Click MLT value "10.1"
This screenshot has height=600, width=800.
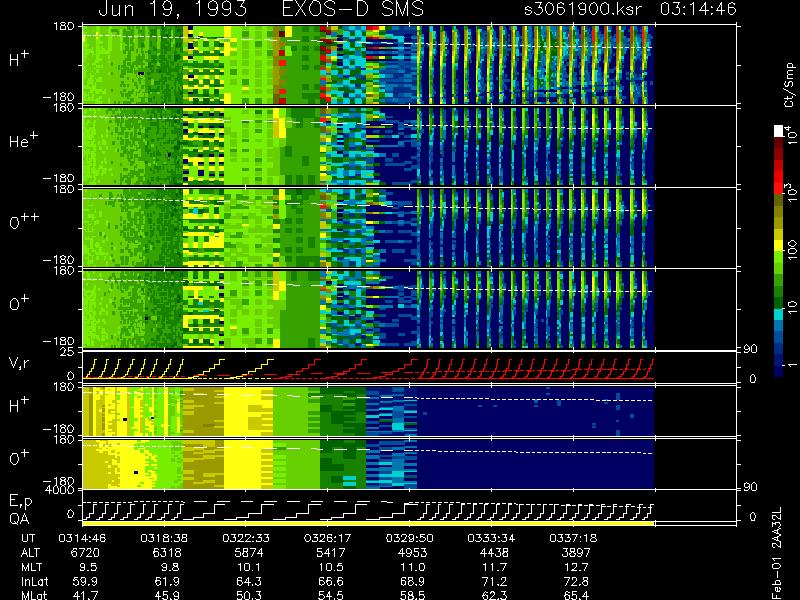coord(249,567)
